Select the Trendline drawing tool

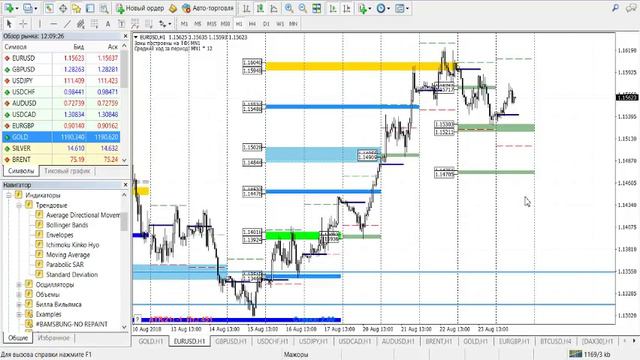[67, 24]
